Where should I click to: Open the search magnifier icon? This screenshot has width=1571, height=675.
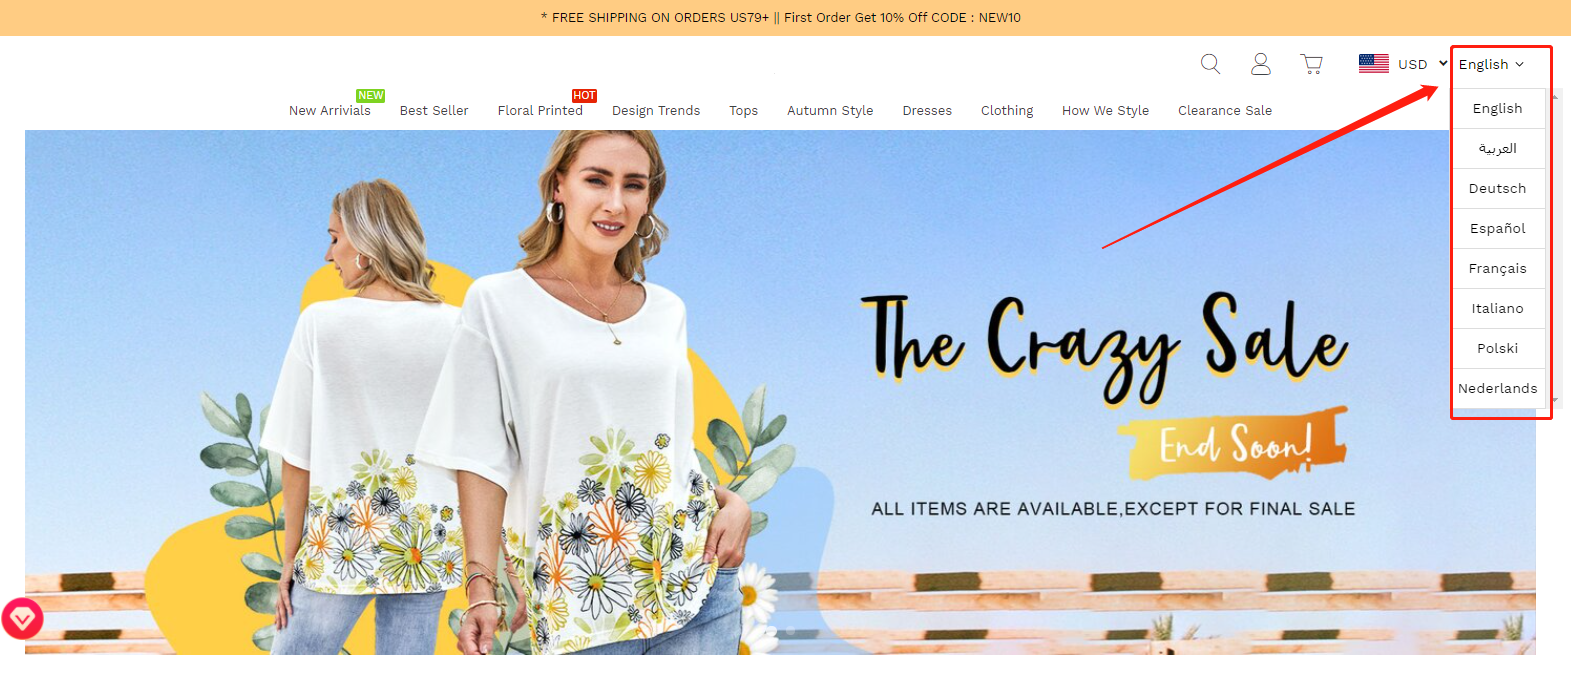click(1210, 64)
